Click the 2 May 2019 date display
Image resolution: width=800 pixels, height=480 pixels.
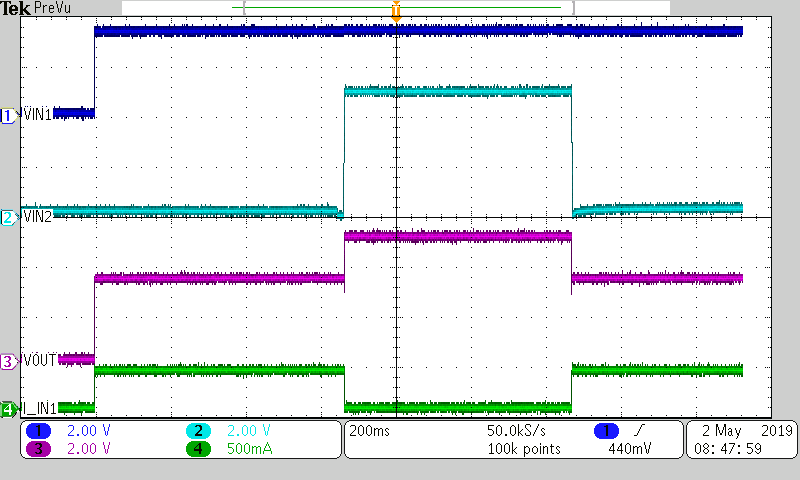pos(739,431)
